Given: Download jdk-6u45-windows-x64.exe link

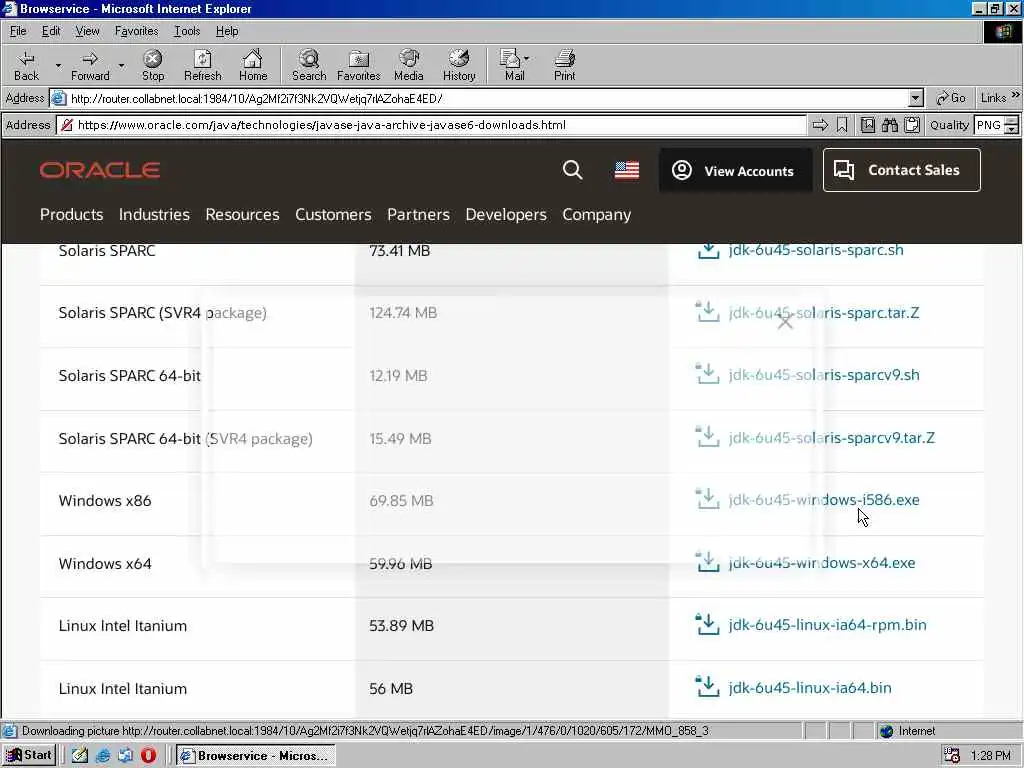Looking at the screenshot, I should click(x=822, y=562).
